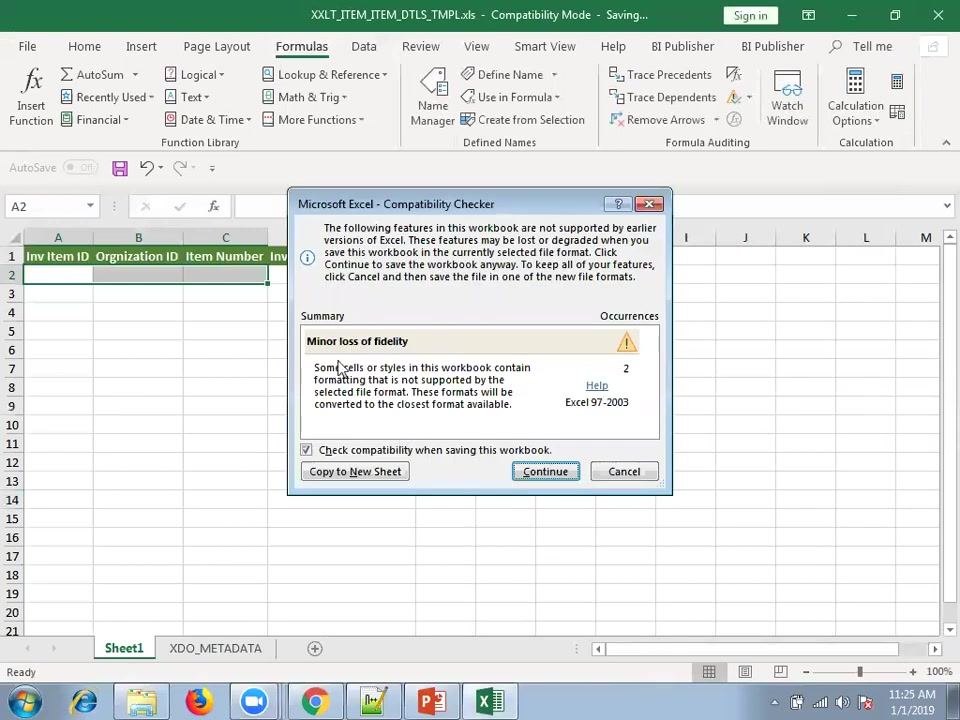
Task: Add a new sheet with plus icon
Action: (x=315, y=648)
